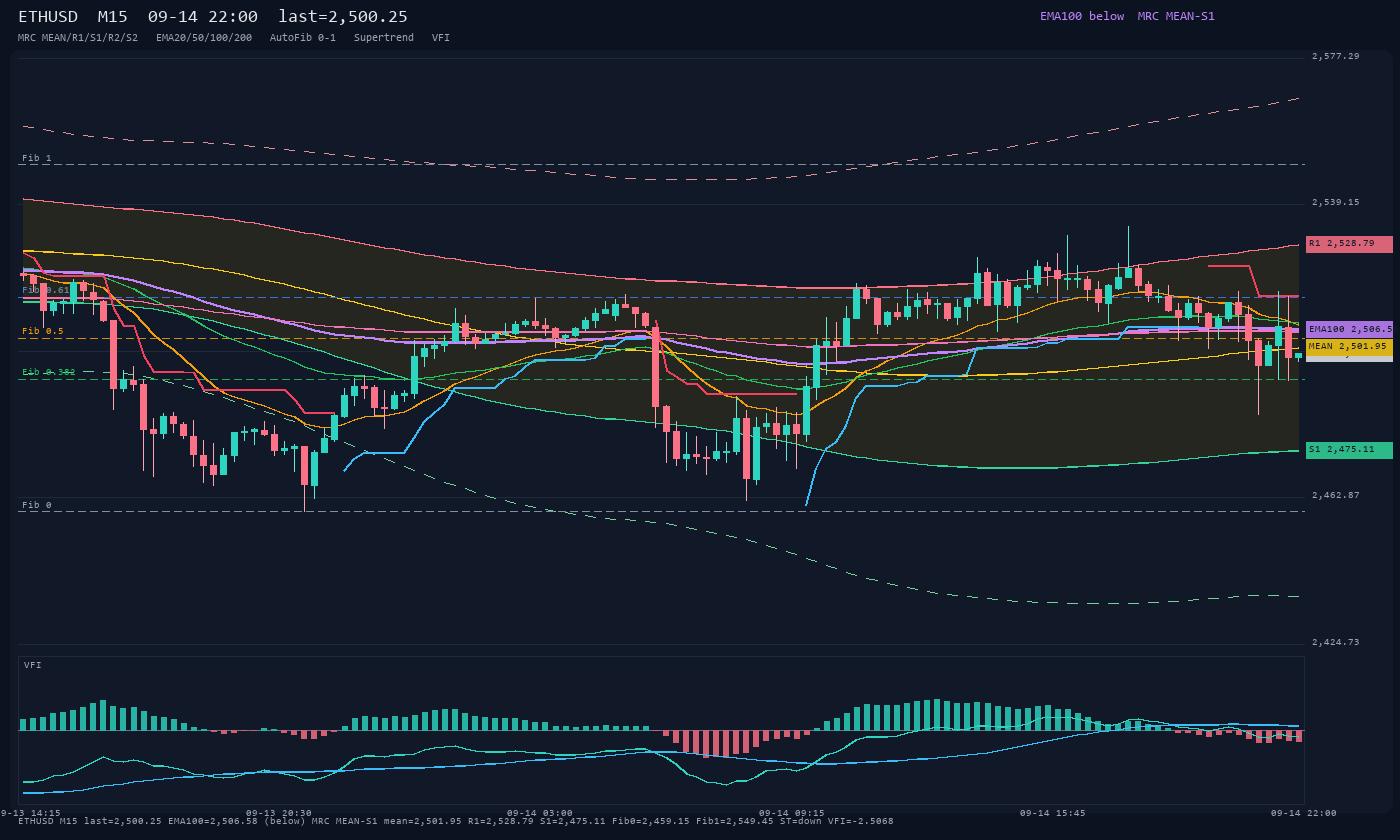This screenshot has width=1400, height=840.
Task: Click the EMA100 2,506.5 price tag
Action: click(1349, 329)
